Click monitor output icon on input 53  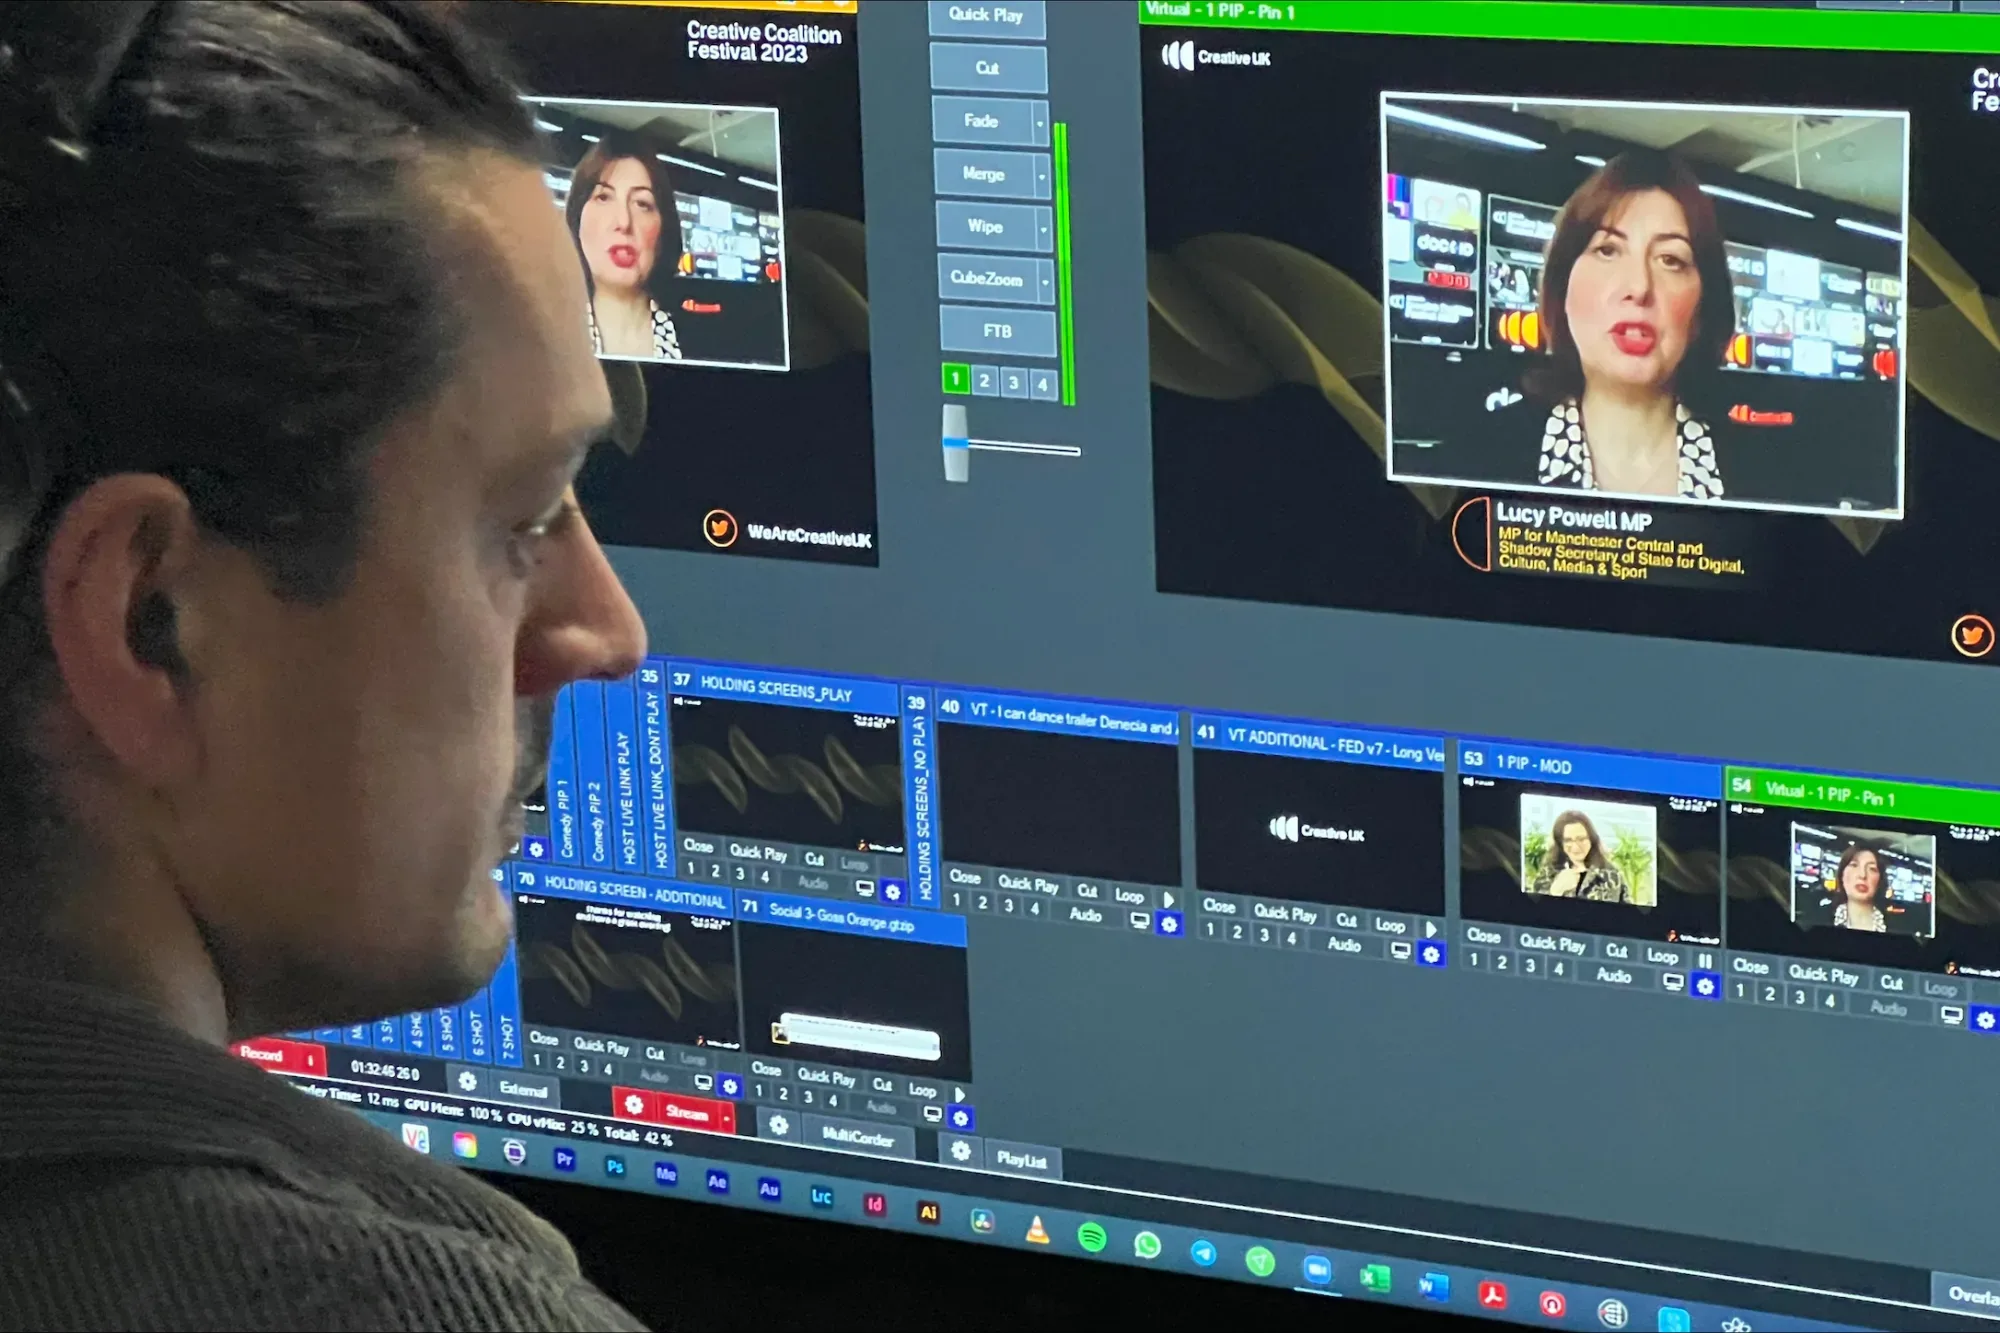[1673, 982]
